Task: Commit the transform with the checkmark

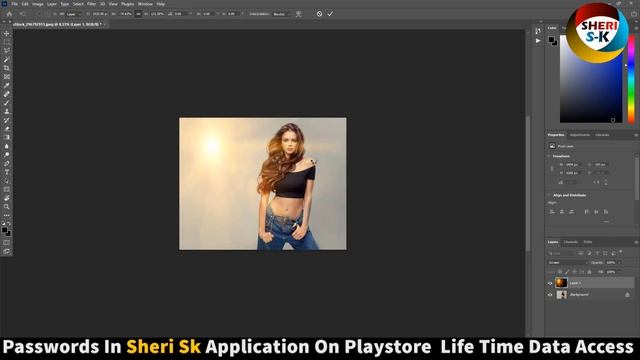Action: [330, 14]
